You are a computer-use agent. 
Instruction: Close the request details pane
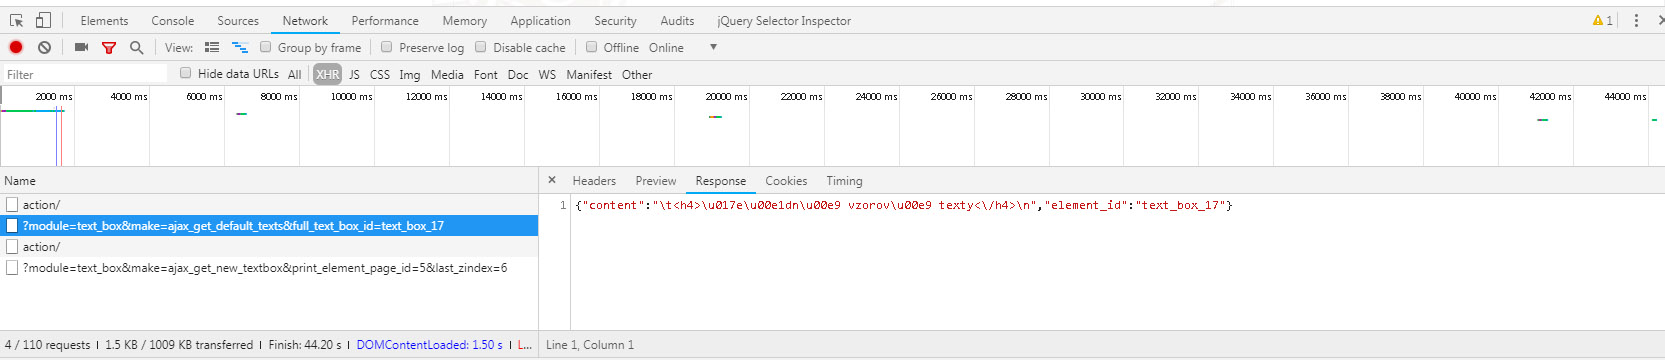552,180
